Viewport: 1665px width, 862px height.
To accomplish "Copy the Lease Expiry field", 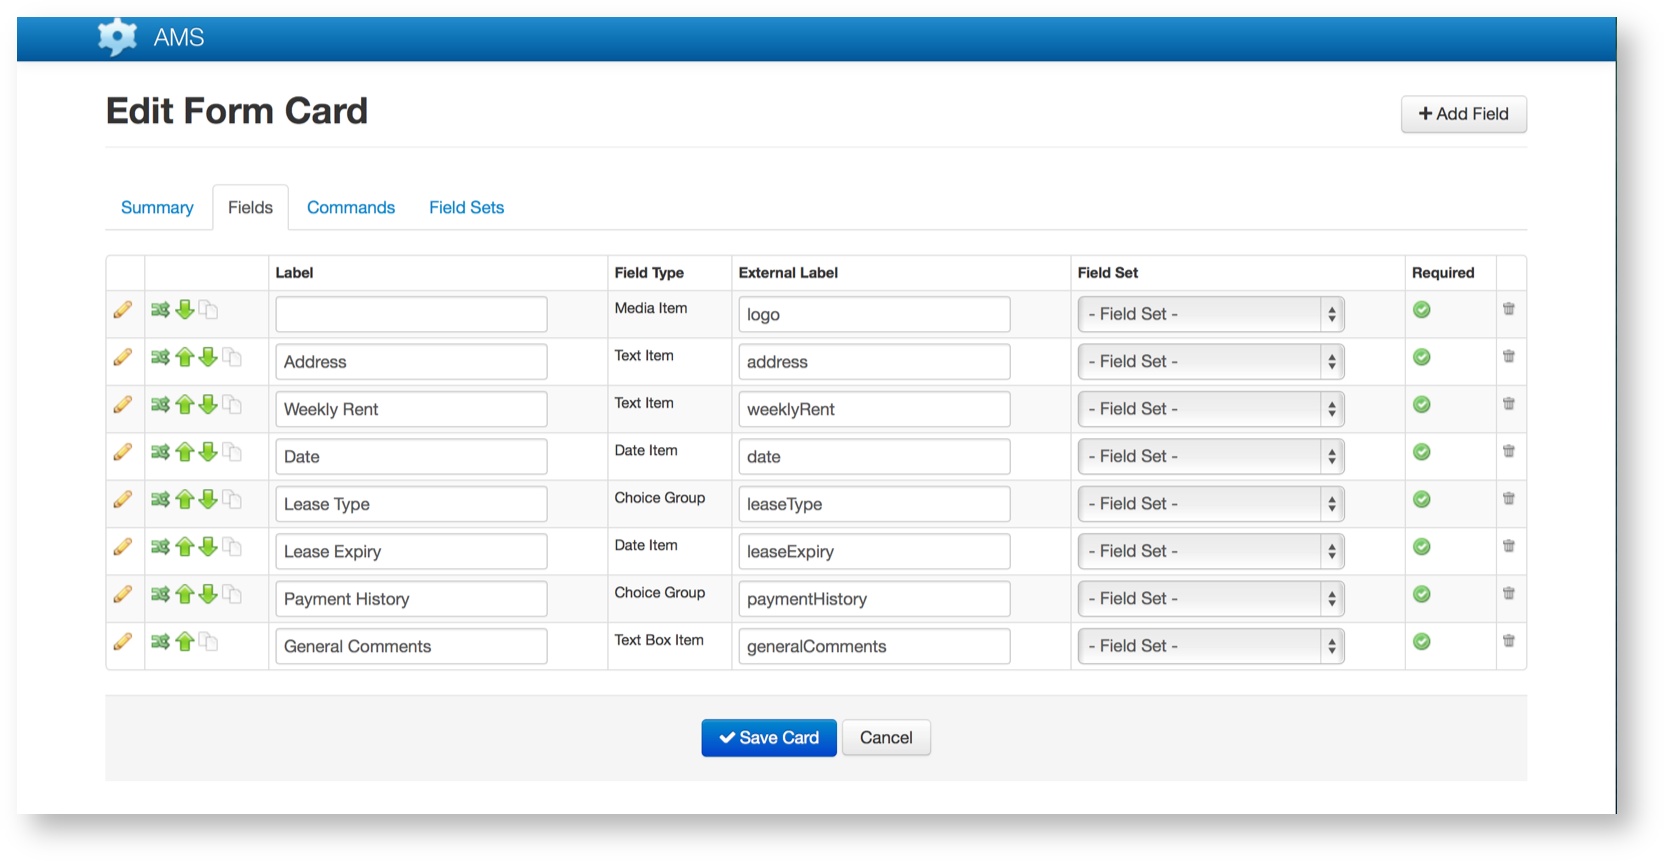I will (232, 547).
